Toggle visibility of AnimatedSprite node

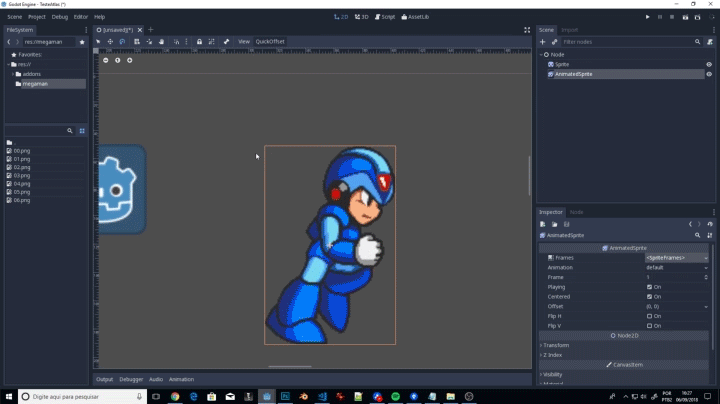[709, 74]
